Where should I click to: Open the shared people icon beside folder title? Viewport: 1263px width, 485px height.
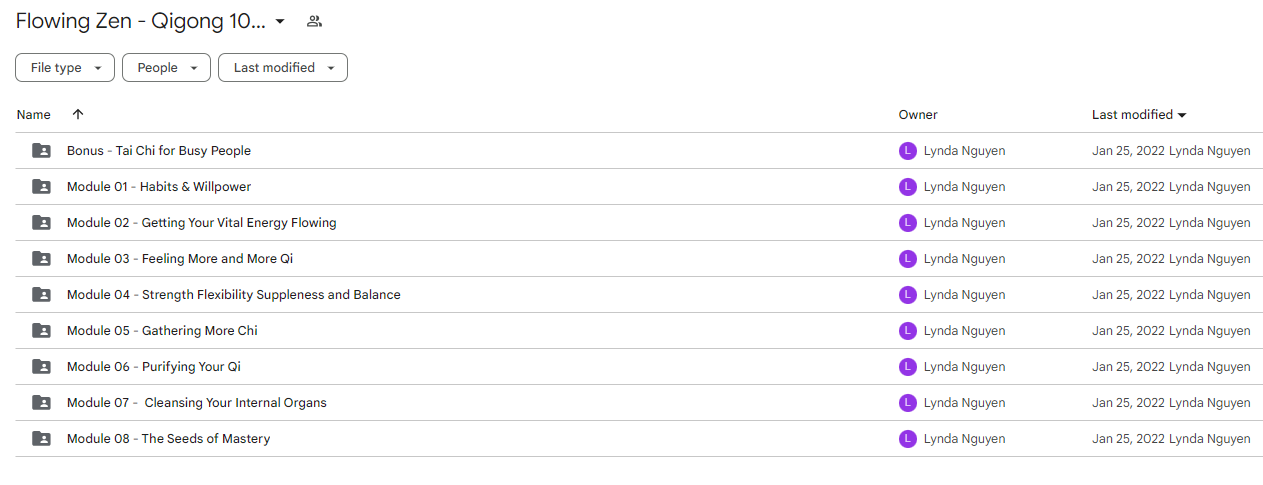pyautogui.click(x=314, y=21)
